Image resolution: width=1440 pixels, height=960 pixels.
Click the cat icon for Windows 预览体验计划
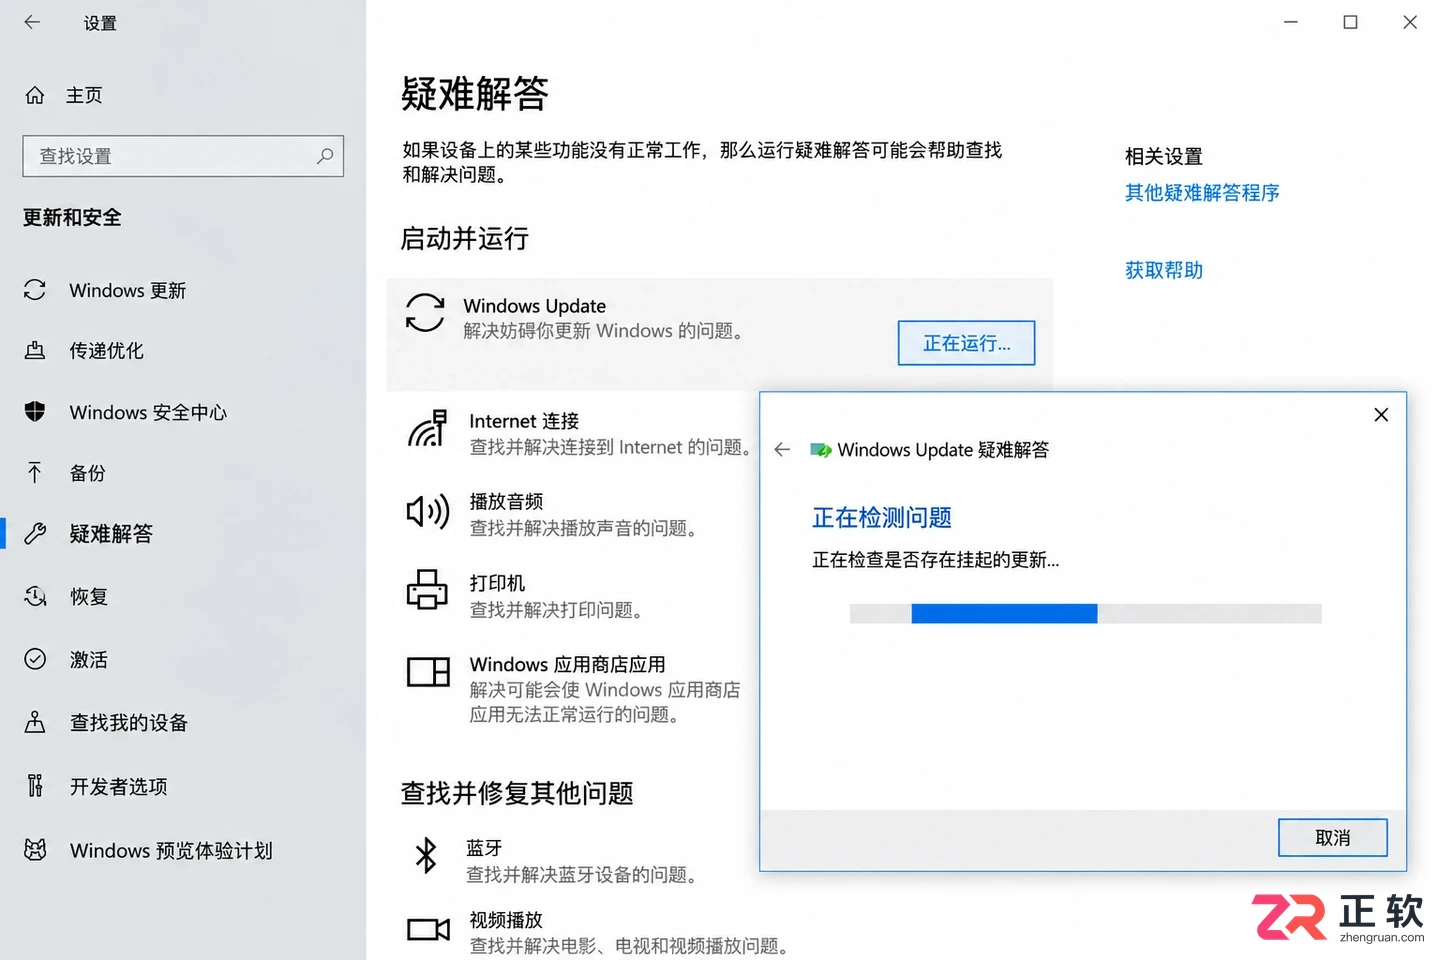[x=35, y=850]
